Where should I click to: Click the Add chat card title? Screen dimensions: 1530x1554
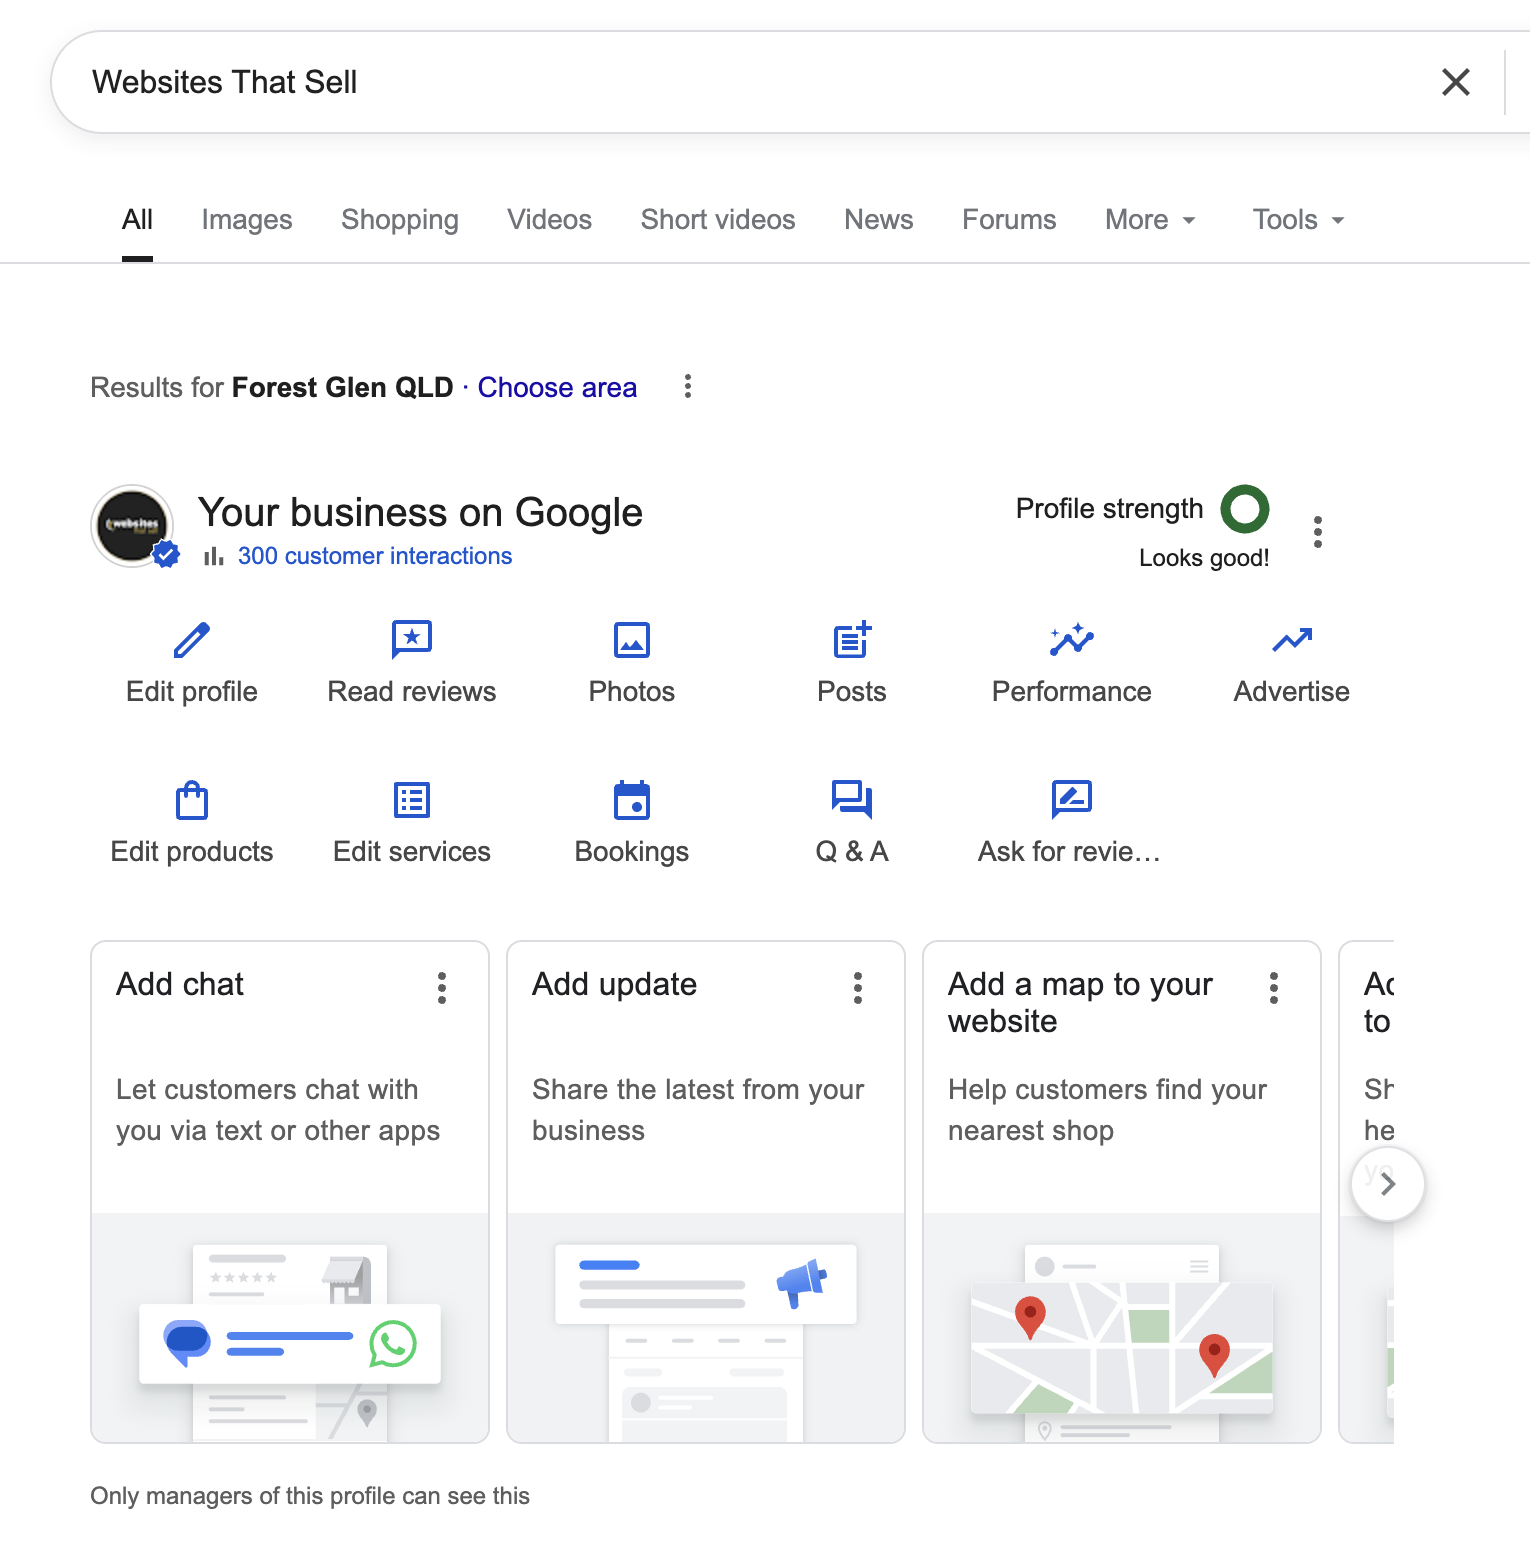coord(180,985)
